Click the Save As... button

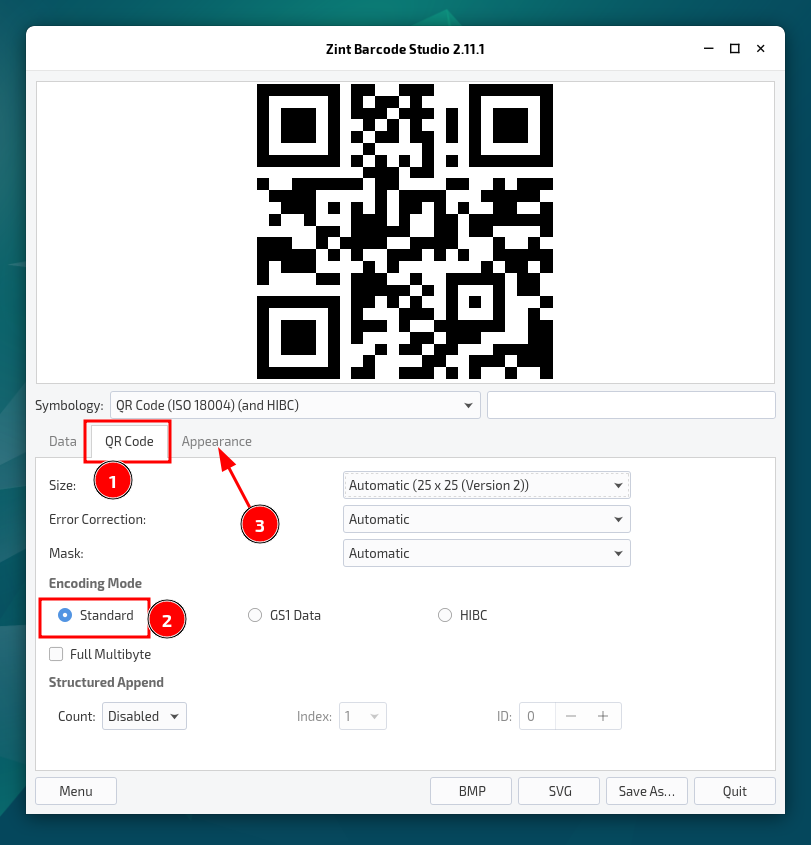[647, 791]
